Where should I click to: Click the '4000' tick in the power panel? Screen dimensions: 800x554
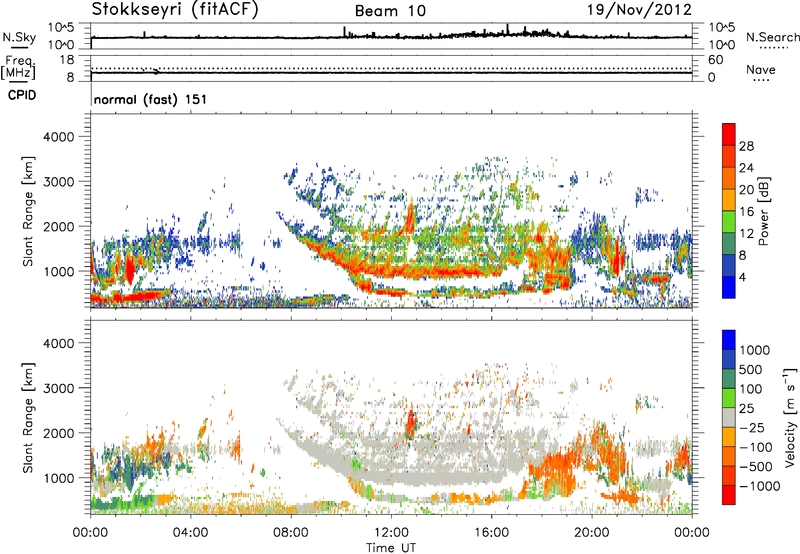58,137
